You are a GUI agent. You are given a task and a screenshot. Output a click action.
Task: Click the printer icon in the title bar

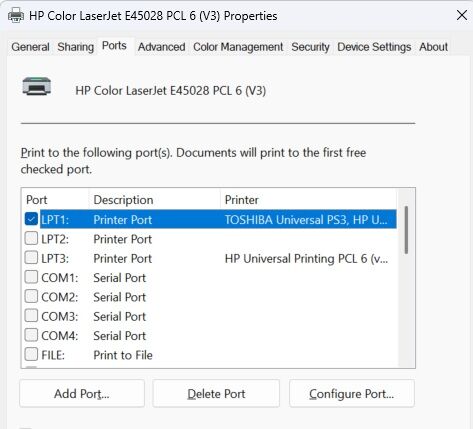tap(16, 16)
